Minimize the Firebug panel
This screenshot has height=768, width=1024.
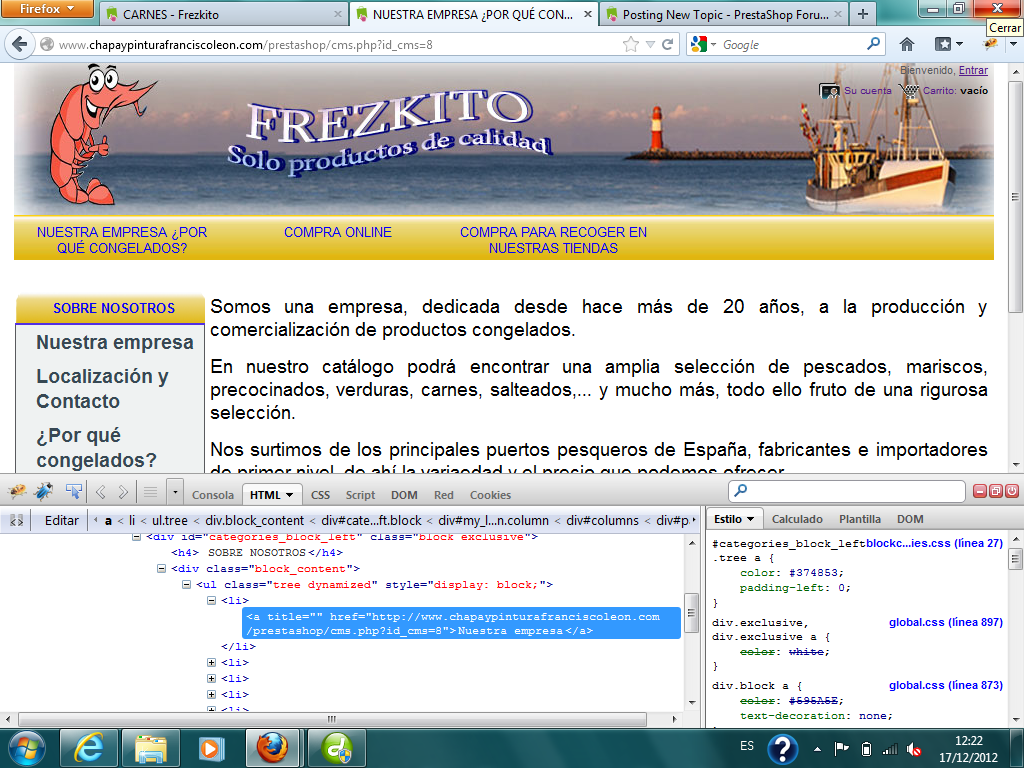pyautogui.click(x=980, y=491)
